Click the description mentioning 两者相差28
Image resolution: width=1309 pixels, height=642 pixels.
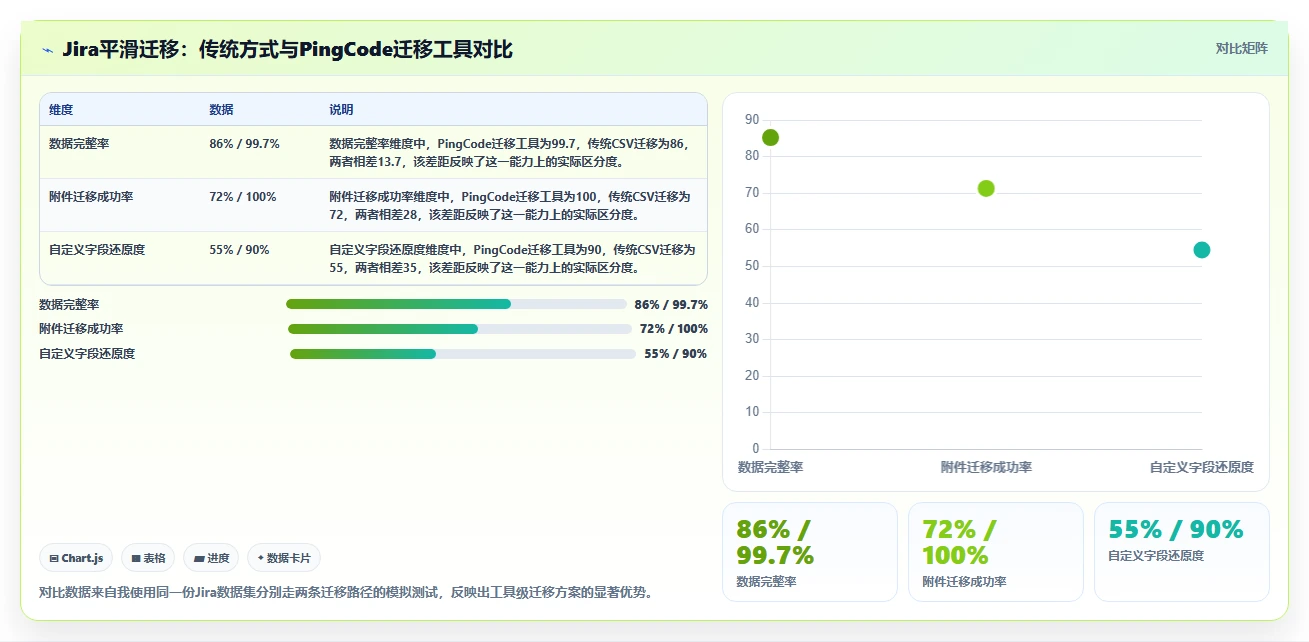click(513, 205)
